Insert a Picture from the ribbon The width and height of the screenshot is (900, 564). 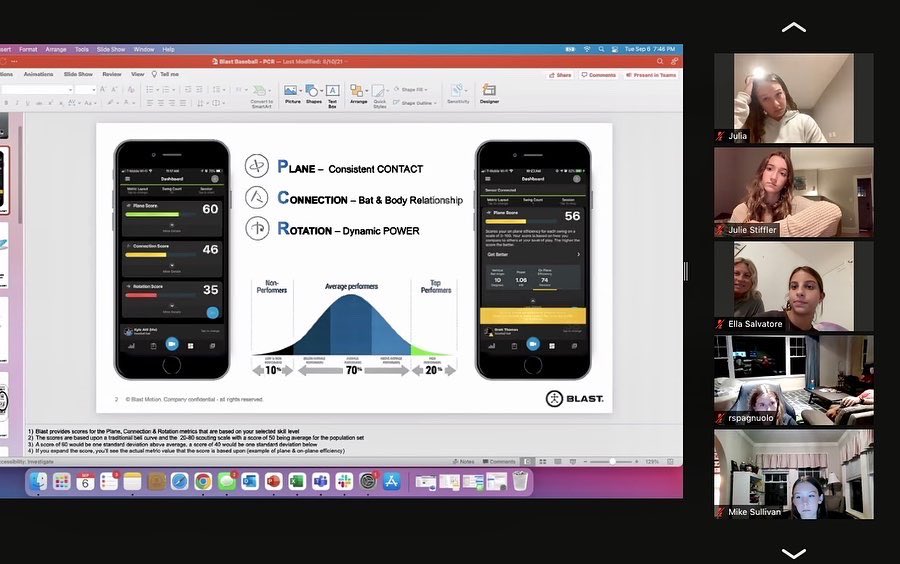click(x=292, y=94)
